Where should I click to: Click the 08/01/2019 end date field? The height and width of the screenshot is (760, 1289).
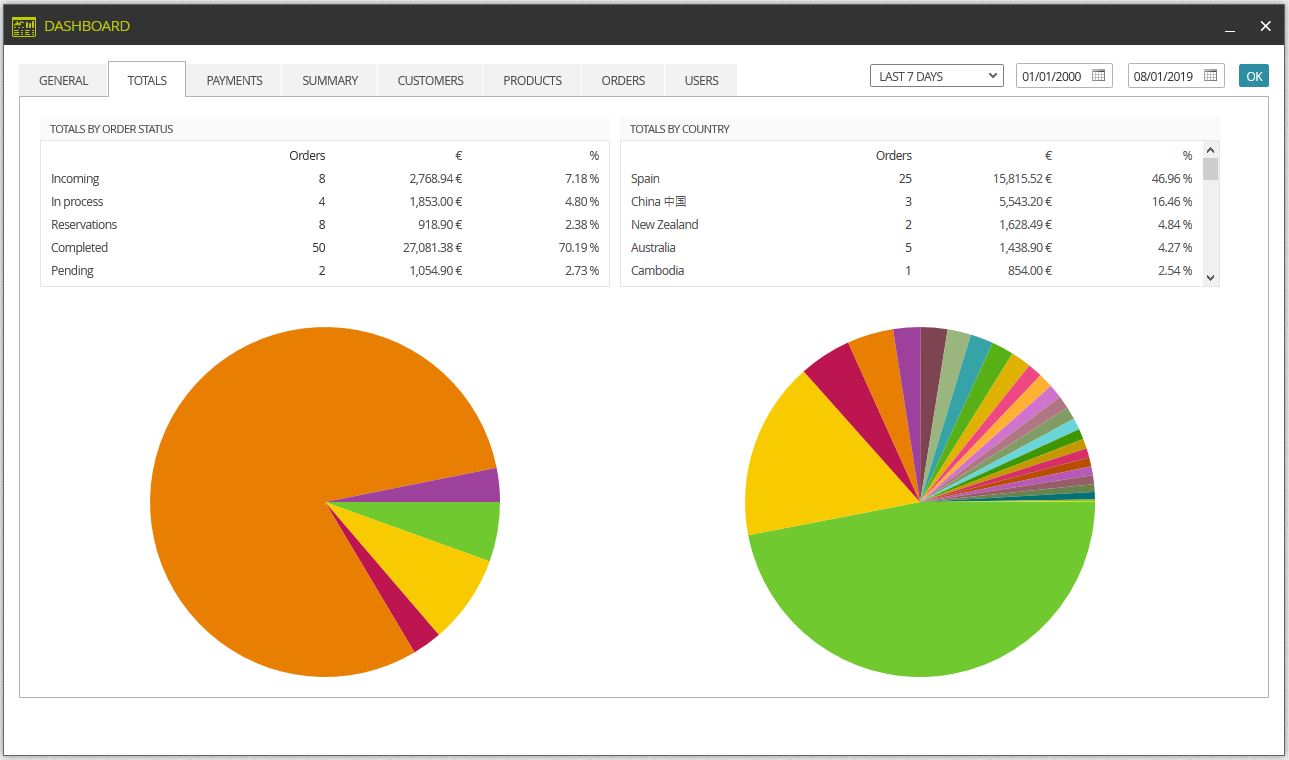[x=1176, y=76]
